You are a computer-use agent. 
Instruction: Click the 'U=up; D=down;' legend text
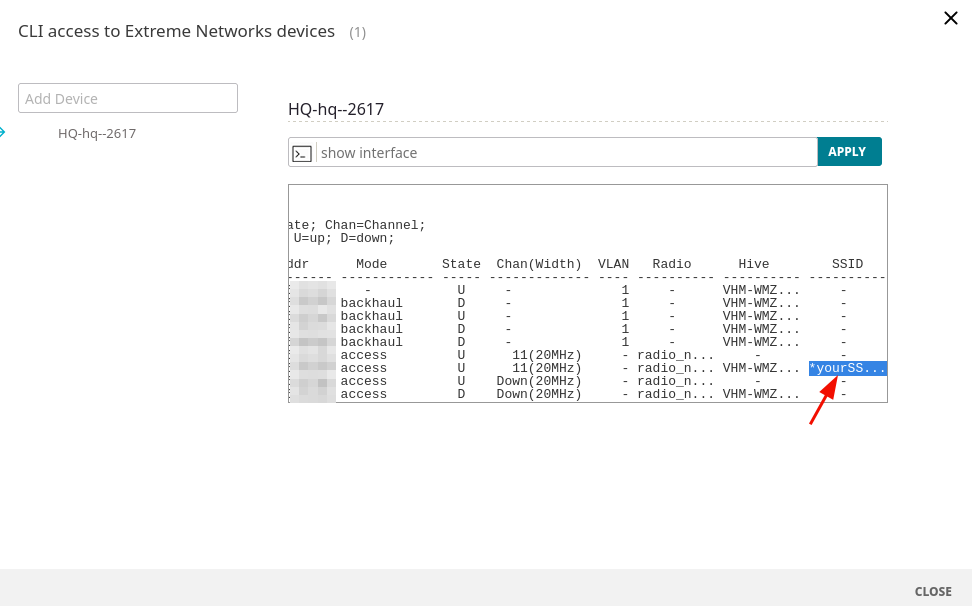(343, 238)
